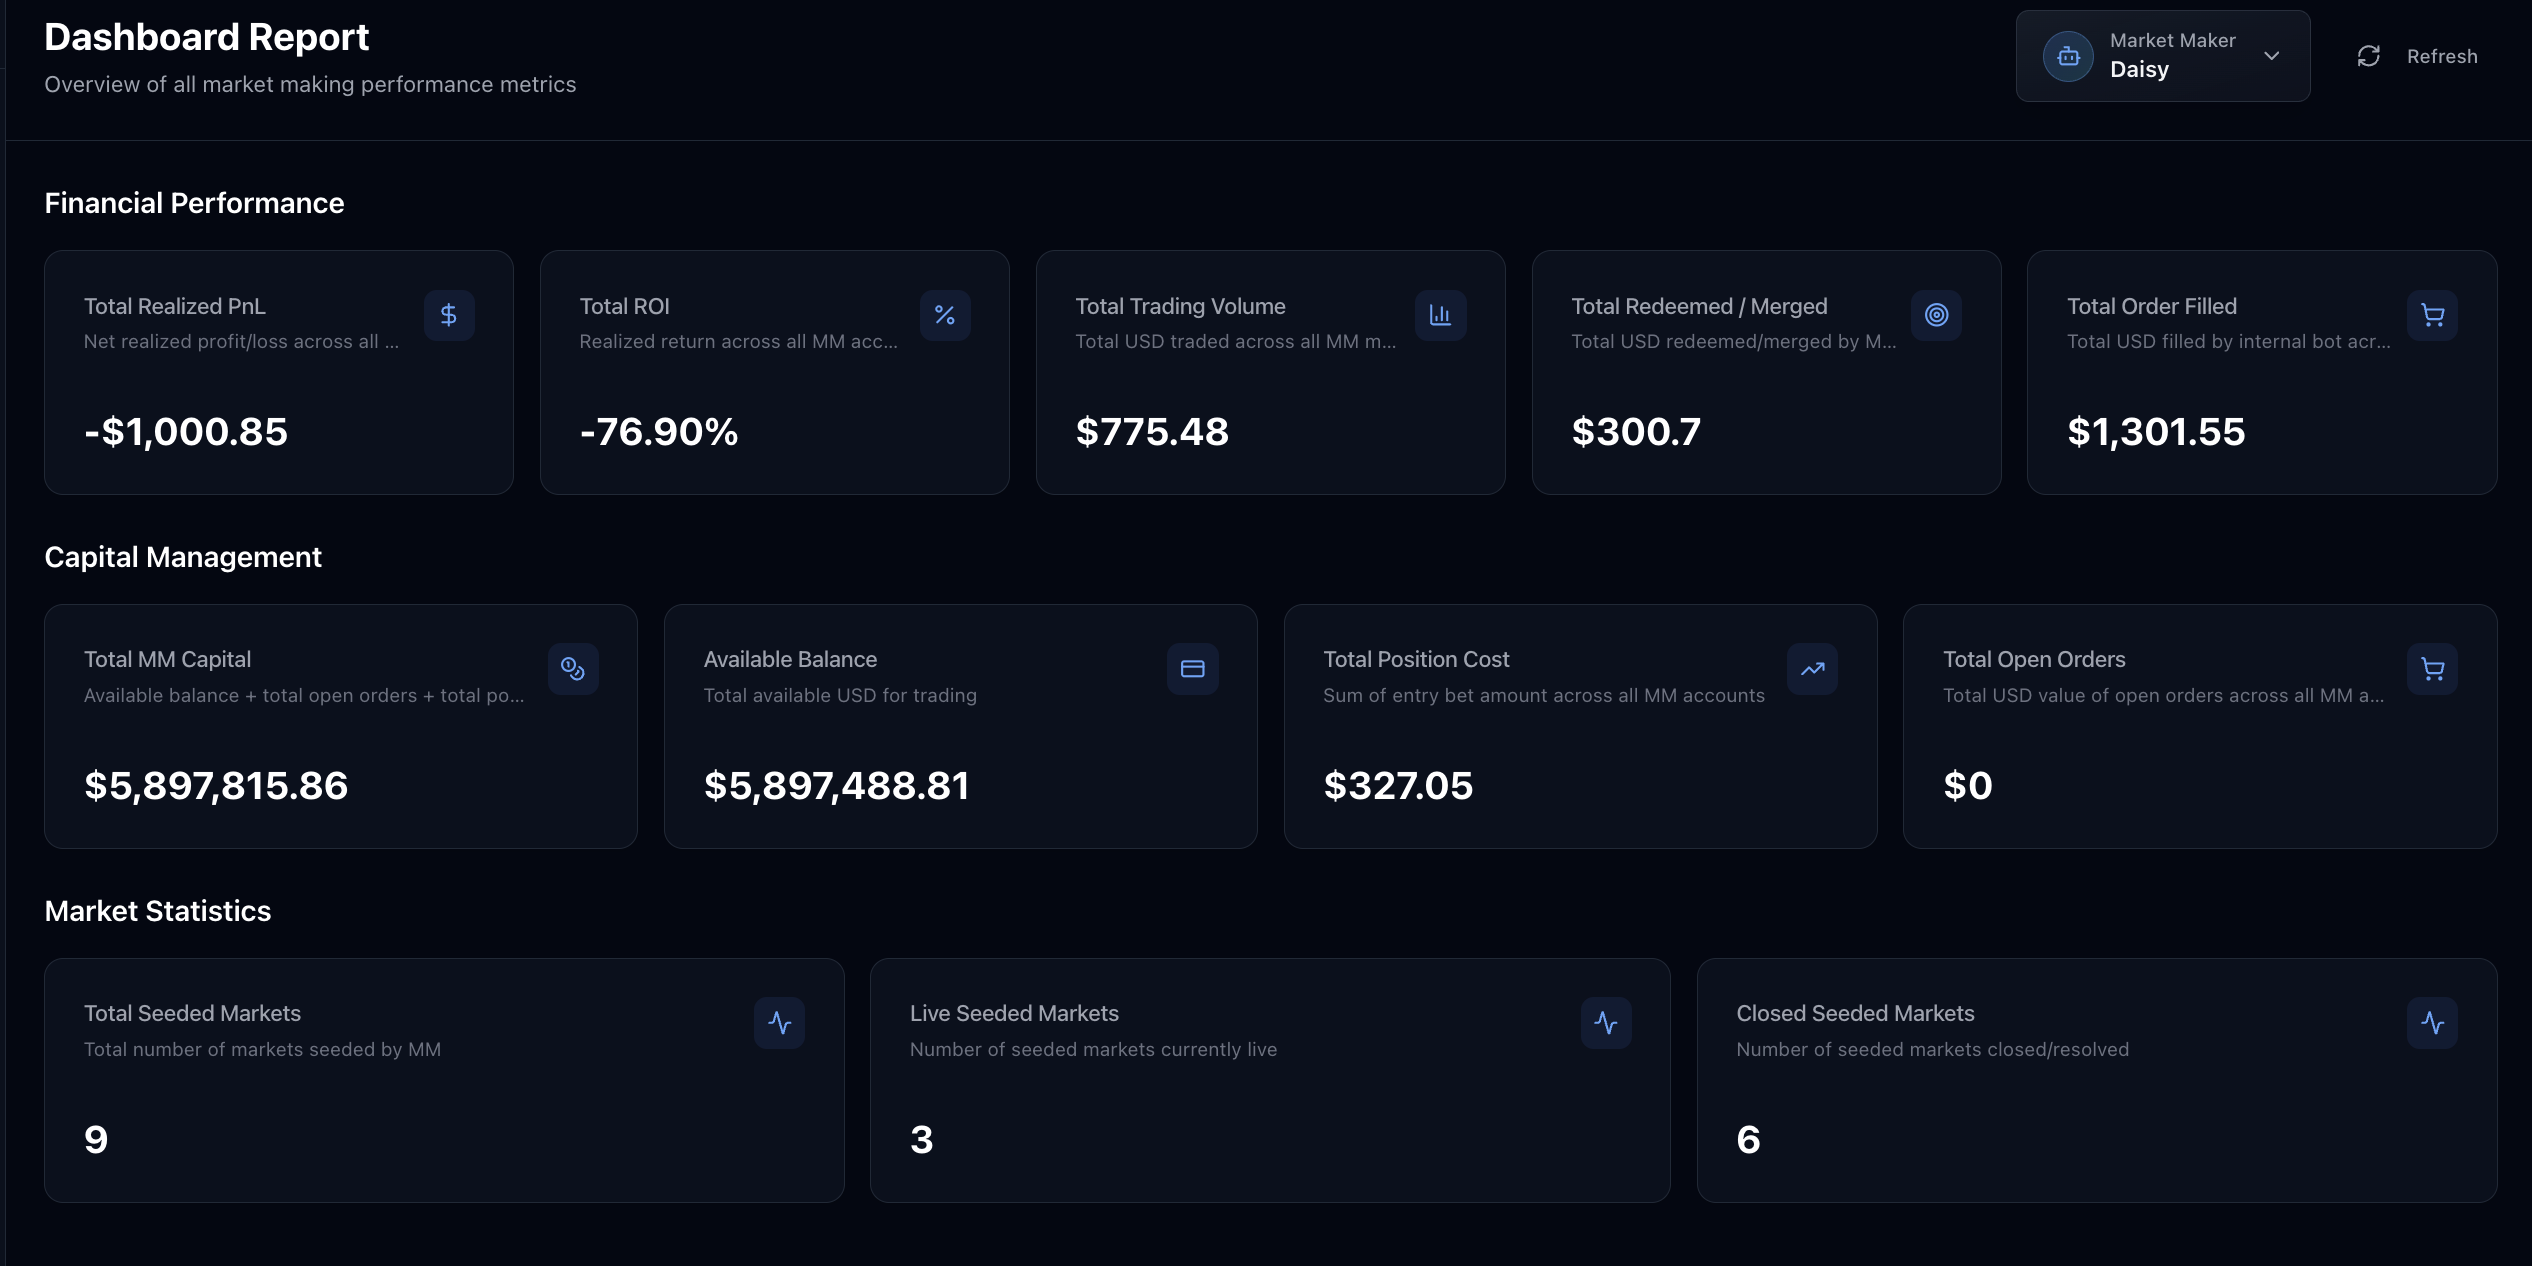
Task: Click the Available Balance card value $5,897,488.81
Action: (836, 786)
